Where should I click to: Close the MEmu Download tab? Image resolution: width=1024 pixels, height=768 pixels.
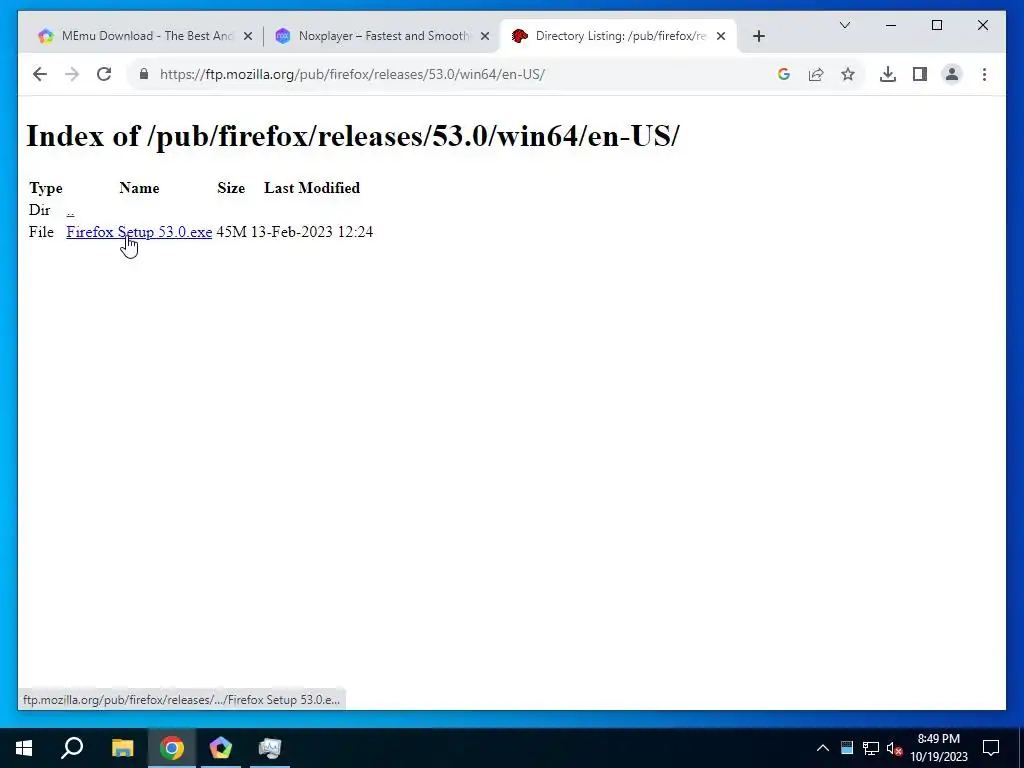248,37
